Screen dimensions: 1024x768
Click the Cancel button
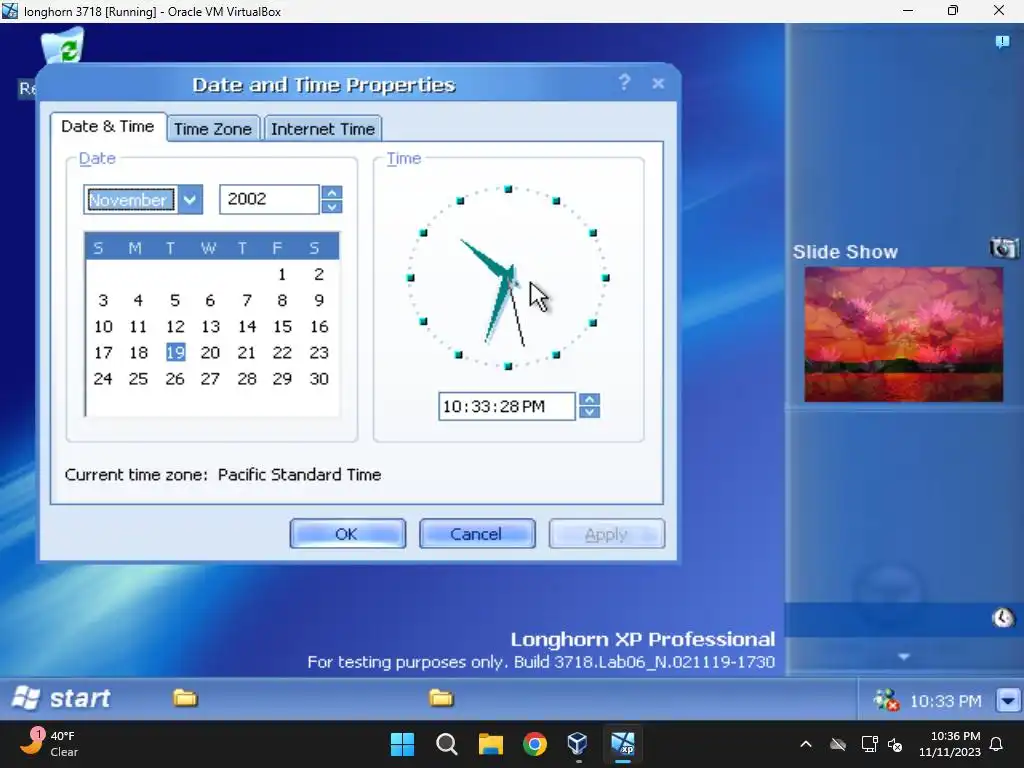coord(477,534)
